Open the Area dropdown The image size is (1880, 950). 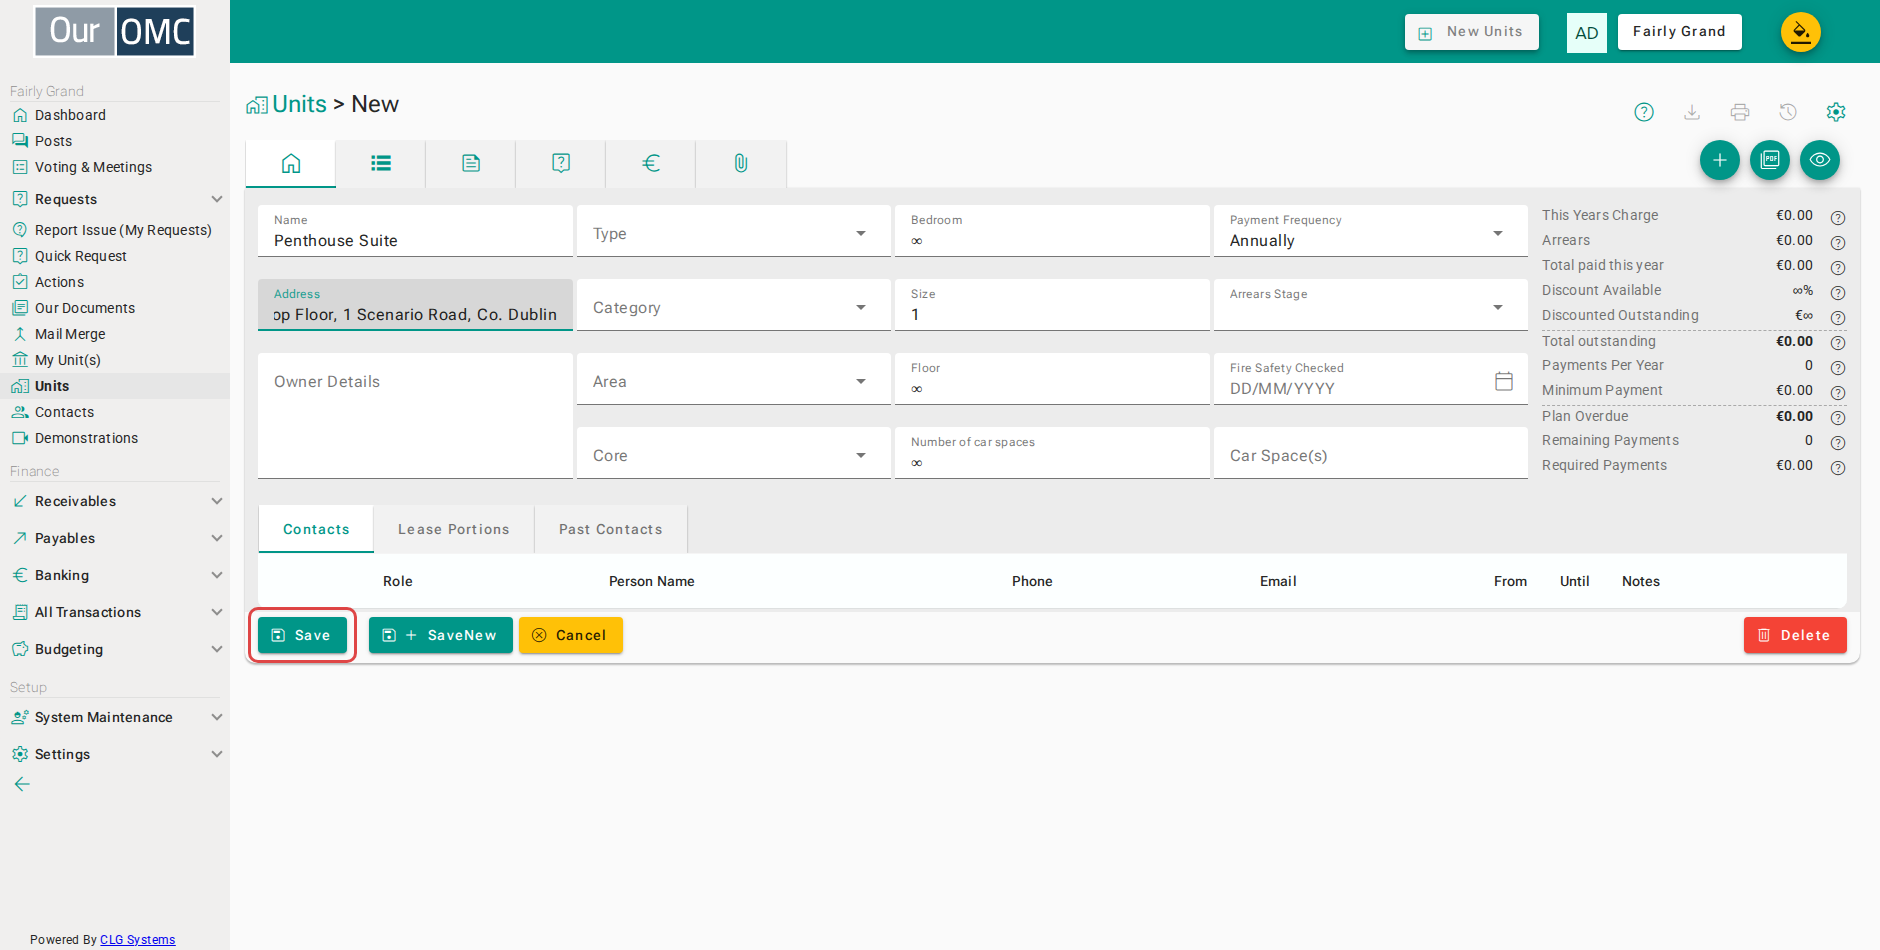click(x=734, y=380)
